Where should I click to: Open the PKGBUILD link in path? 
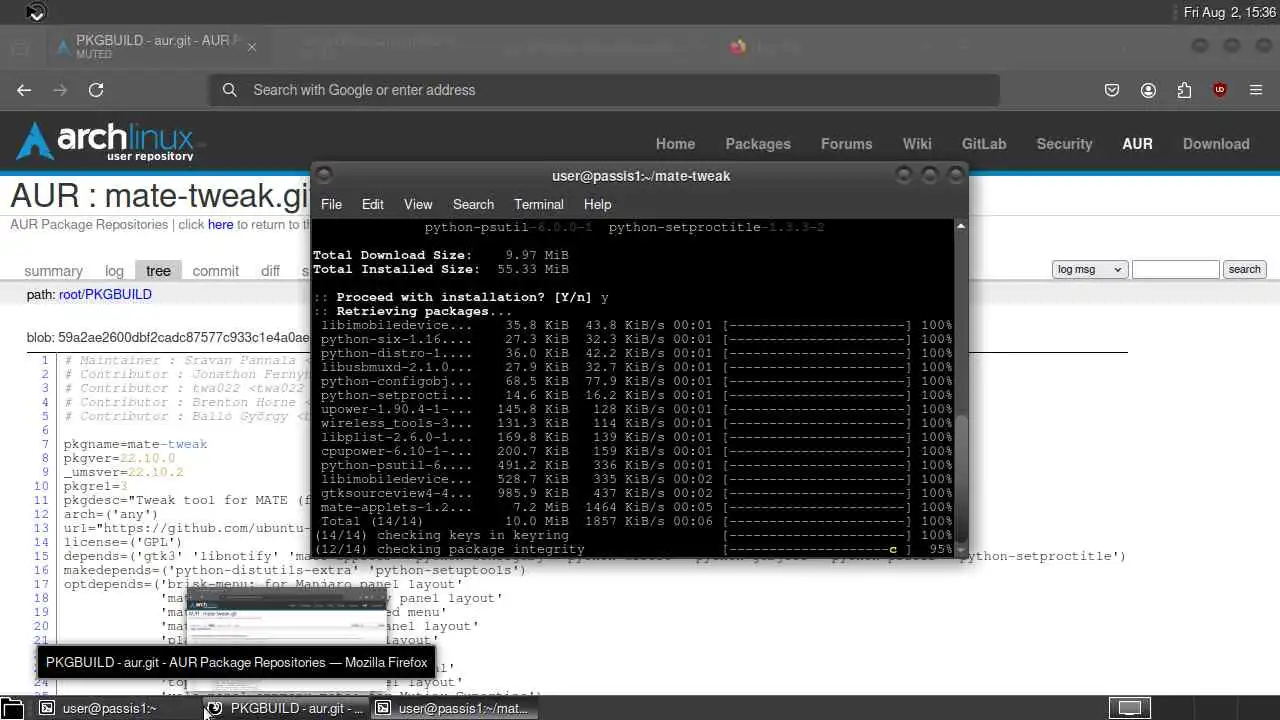coord(118,295)
